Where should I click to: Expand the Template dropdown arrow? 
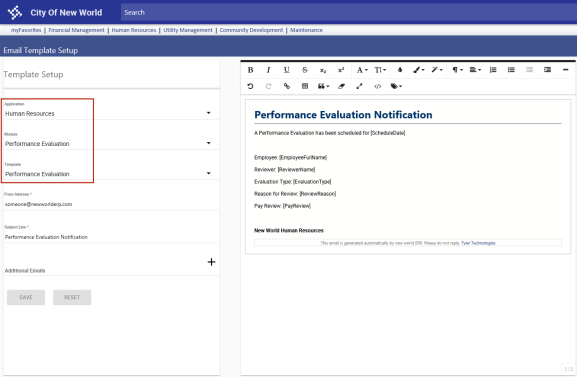coord(209,173)
